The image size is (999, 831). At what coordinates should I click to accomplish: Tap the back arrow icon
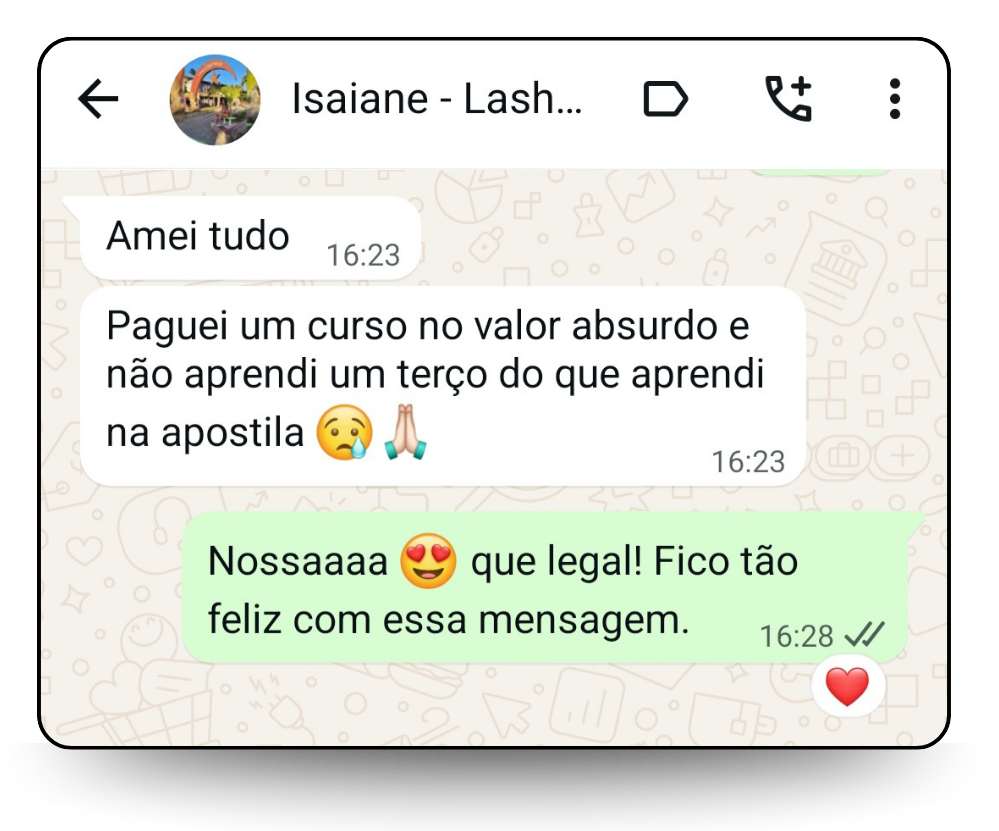98,99
